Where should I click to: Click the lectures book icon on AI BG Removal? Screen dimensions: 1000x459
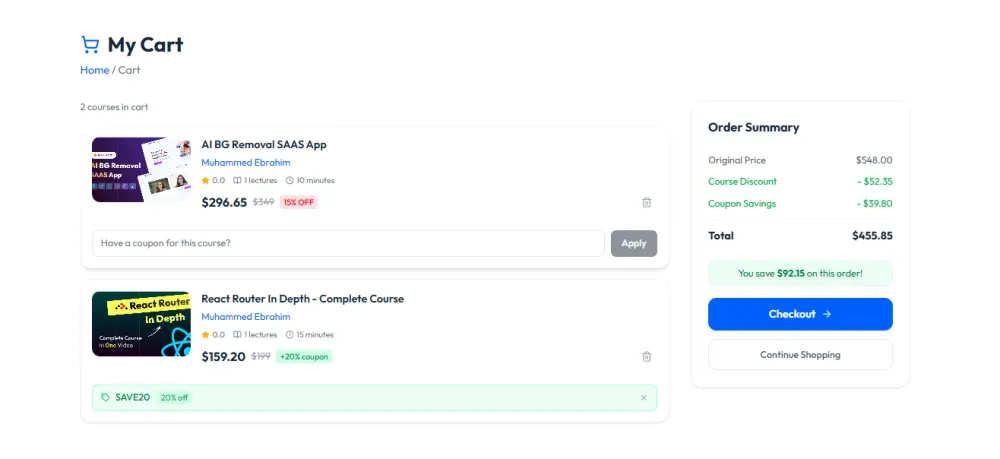(237, 180)
